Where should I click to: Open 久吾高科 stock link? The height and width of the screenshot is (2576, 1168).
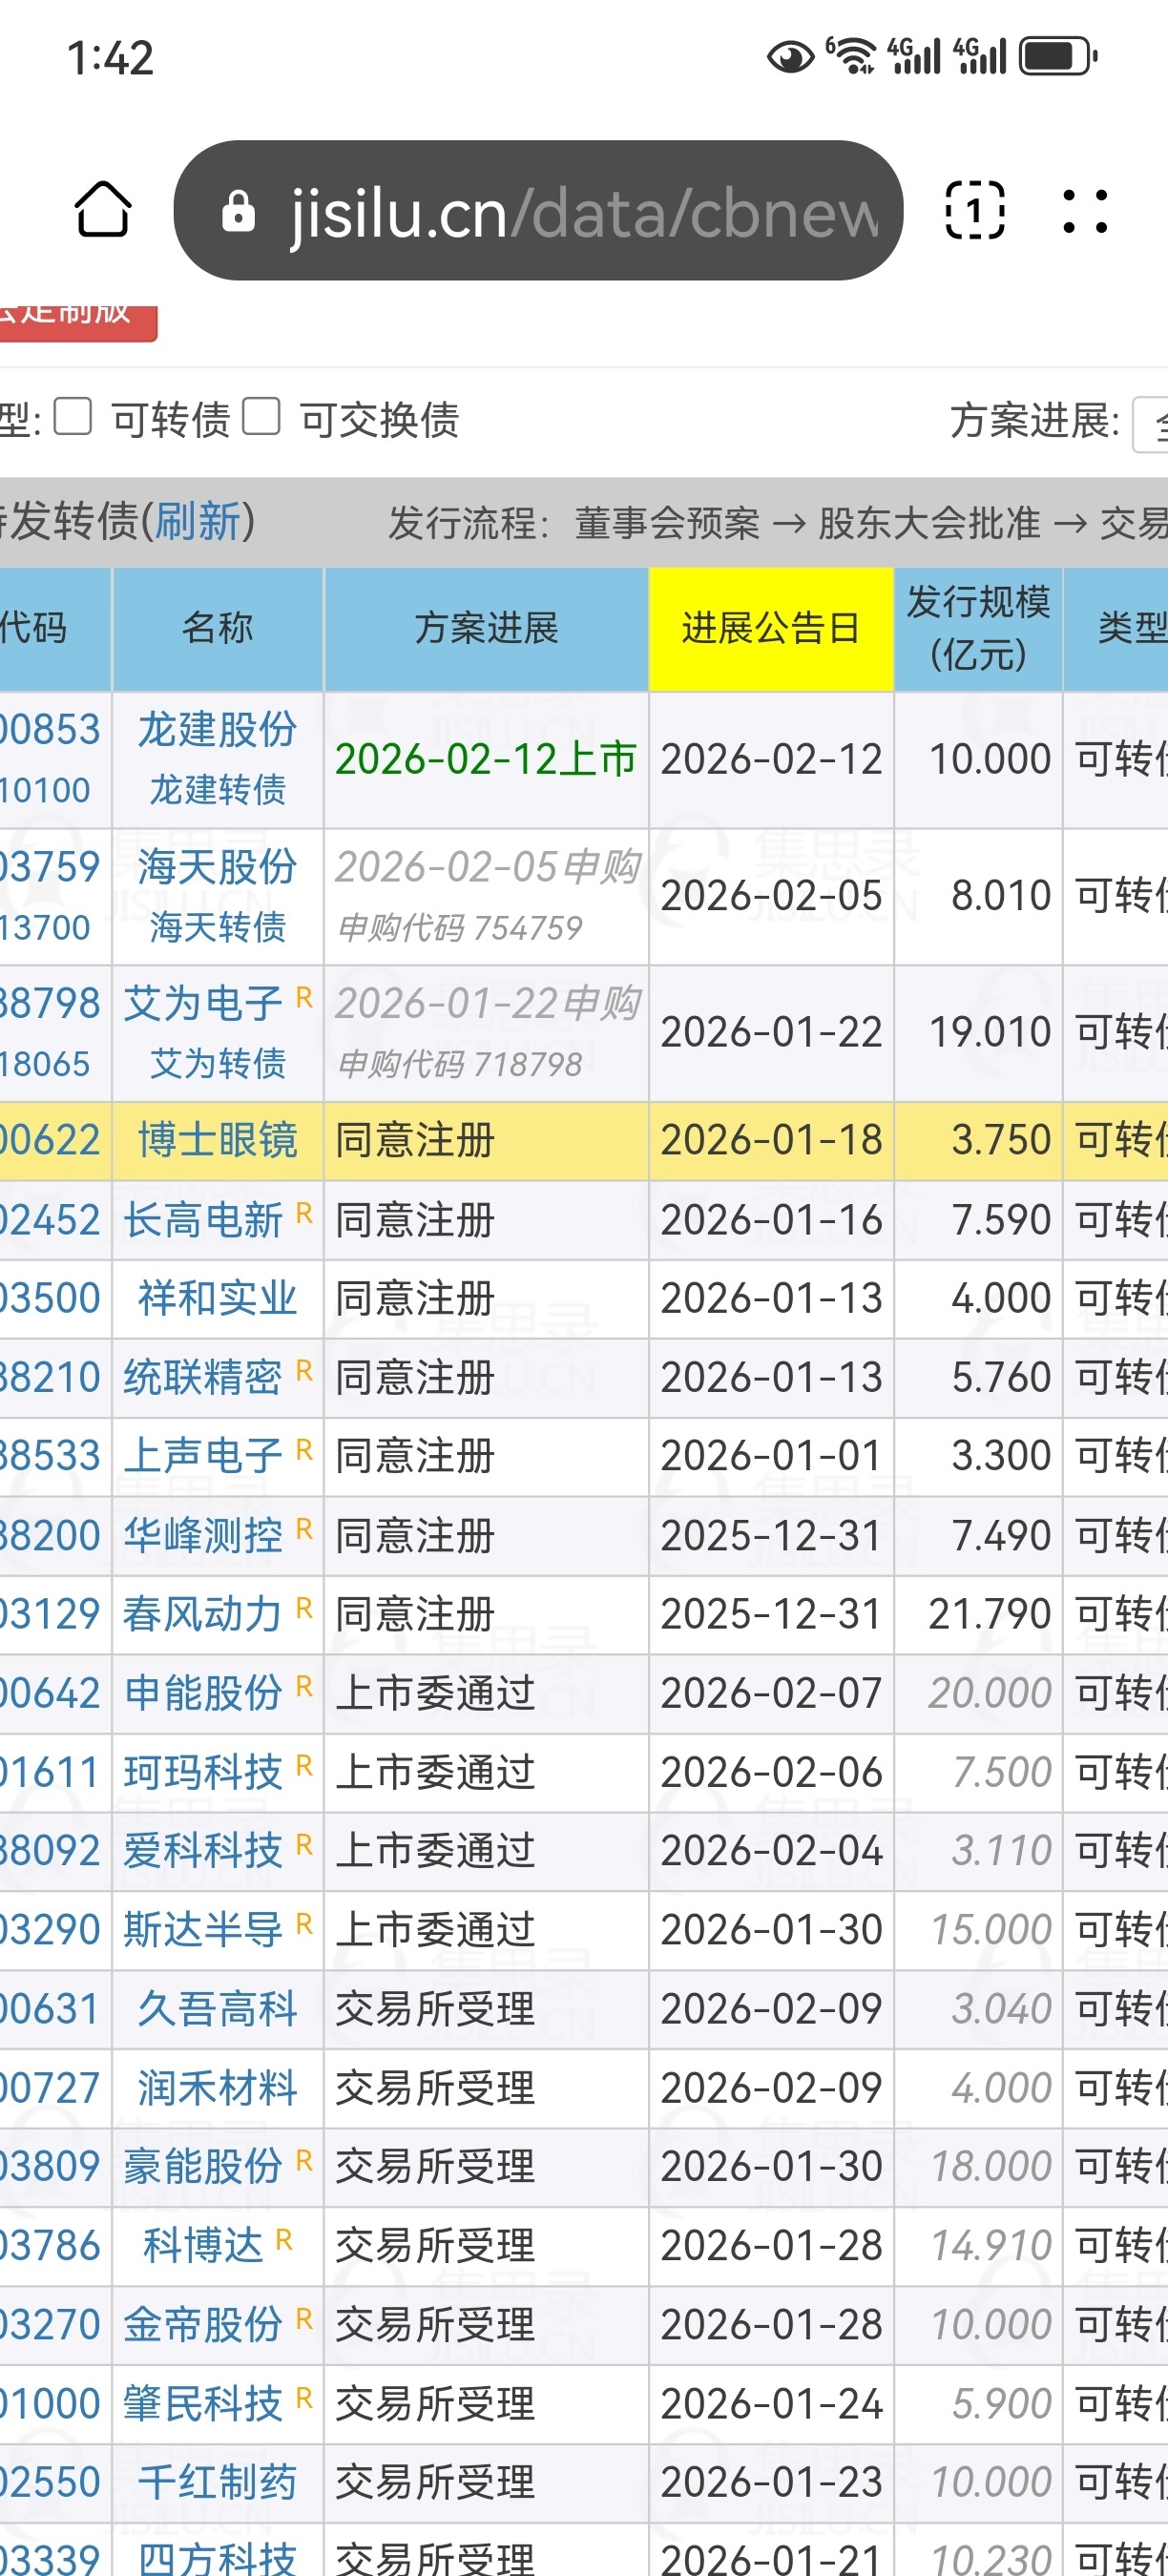click(x=217, y=2009)
